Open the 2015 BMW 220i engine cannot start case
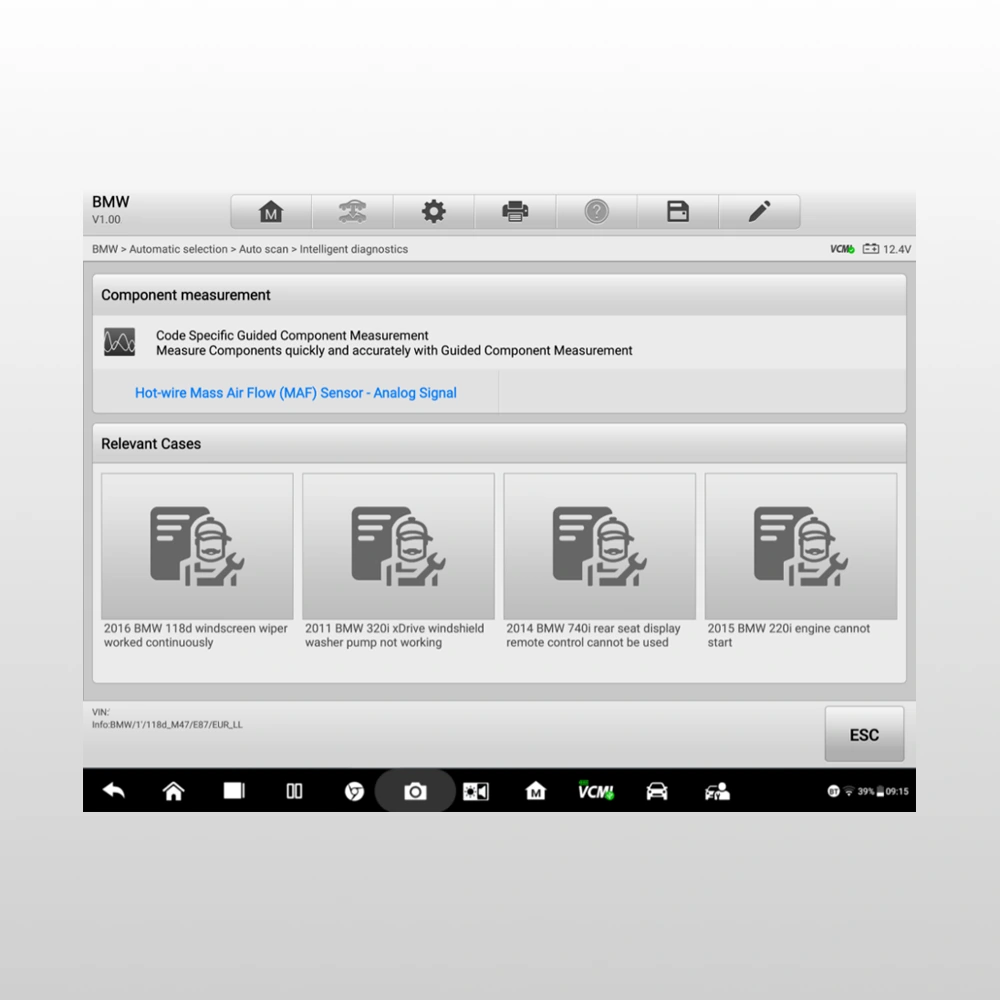 [x=800, y=560]
